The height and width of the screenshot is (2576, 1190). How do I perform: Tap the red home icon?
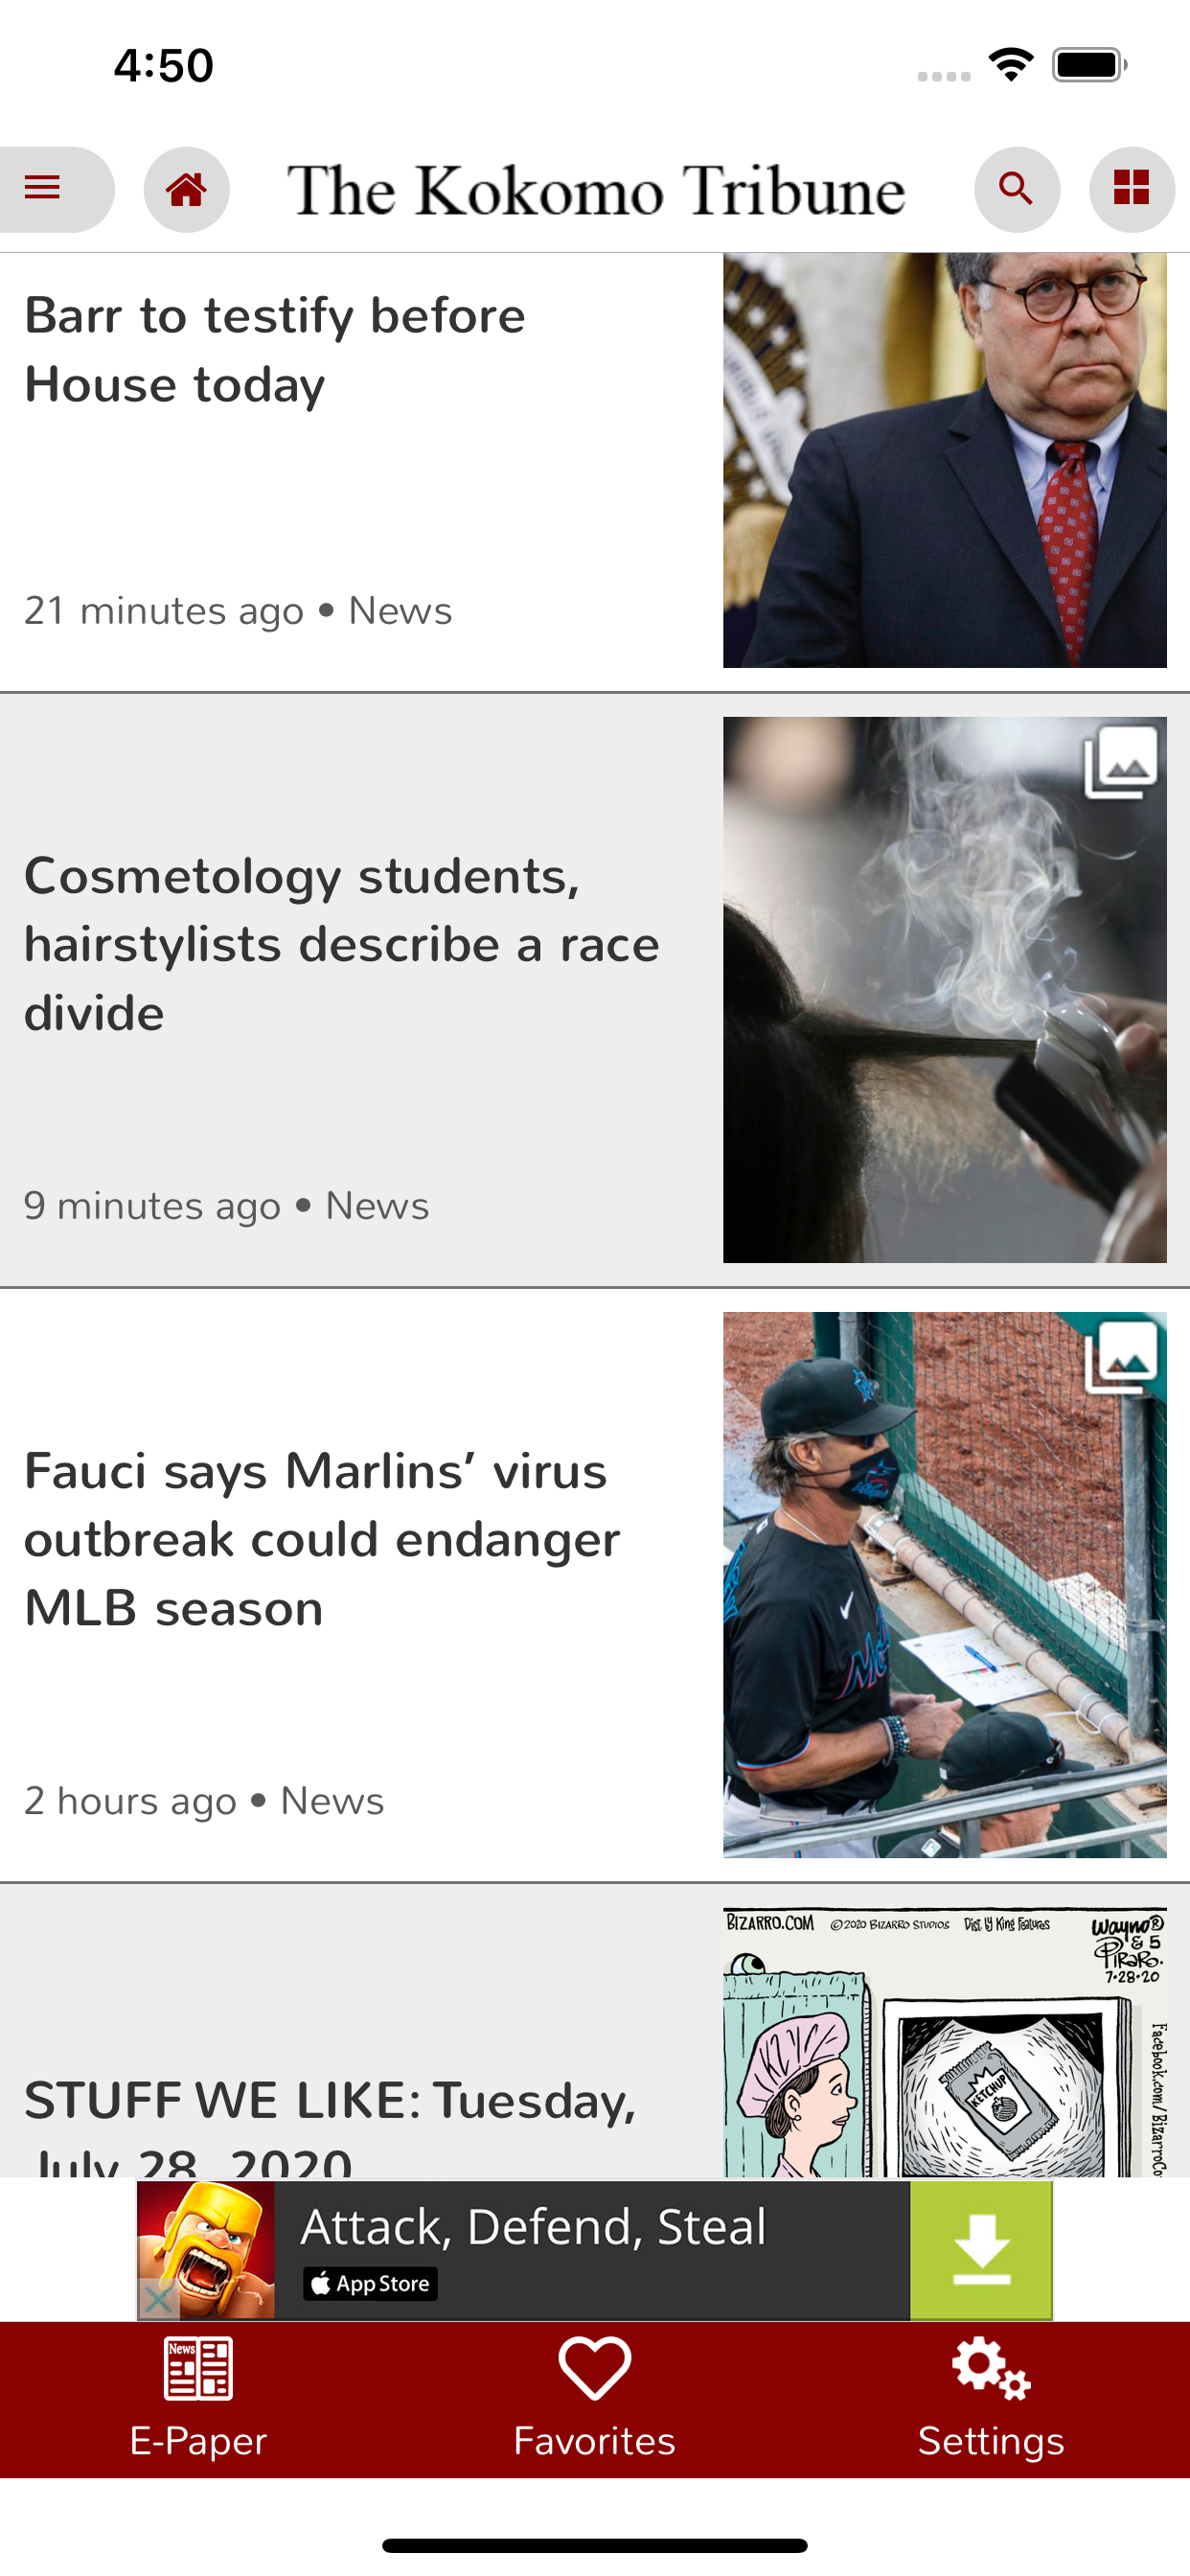coord(186,189)
